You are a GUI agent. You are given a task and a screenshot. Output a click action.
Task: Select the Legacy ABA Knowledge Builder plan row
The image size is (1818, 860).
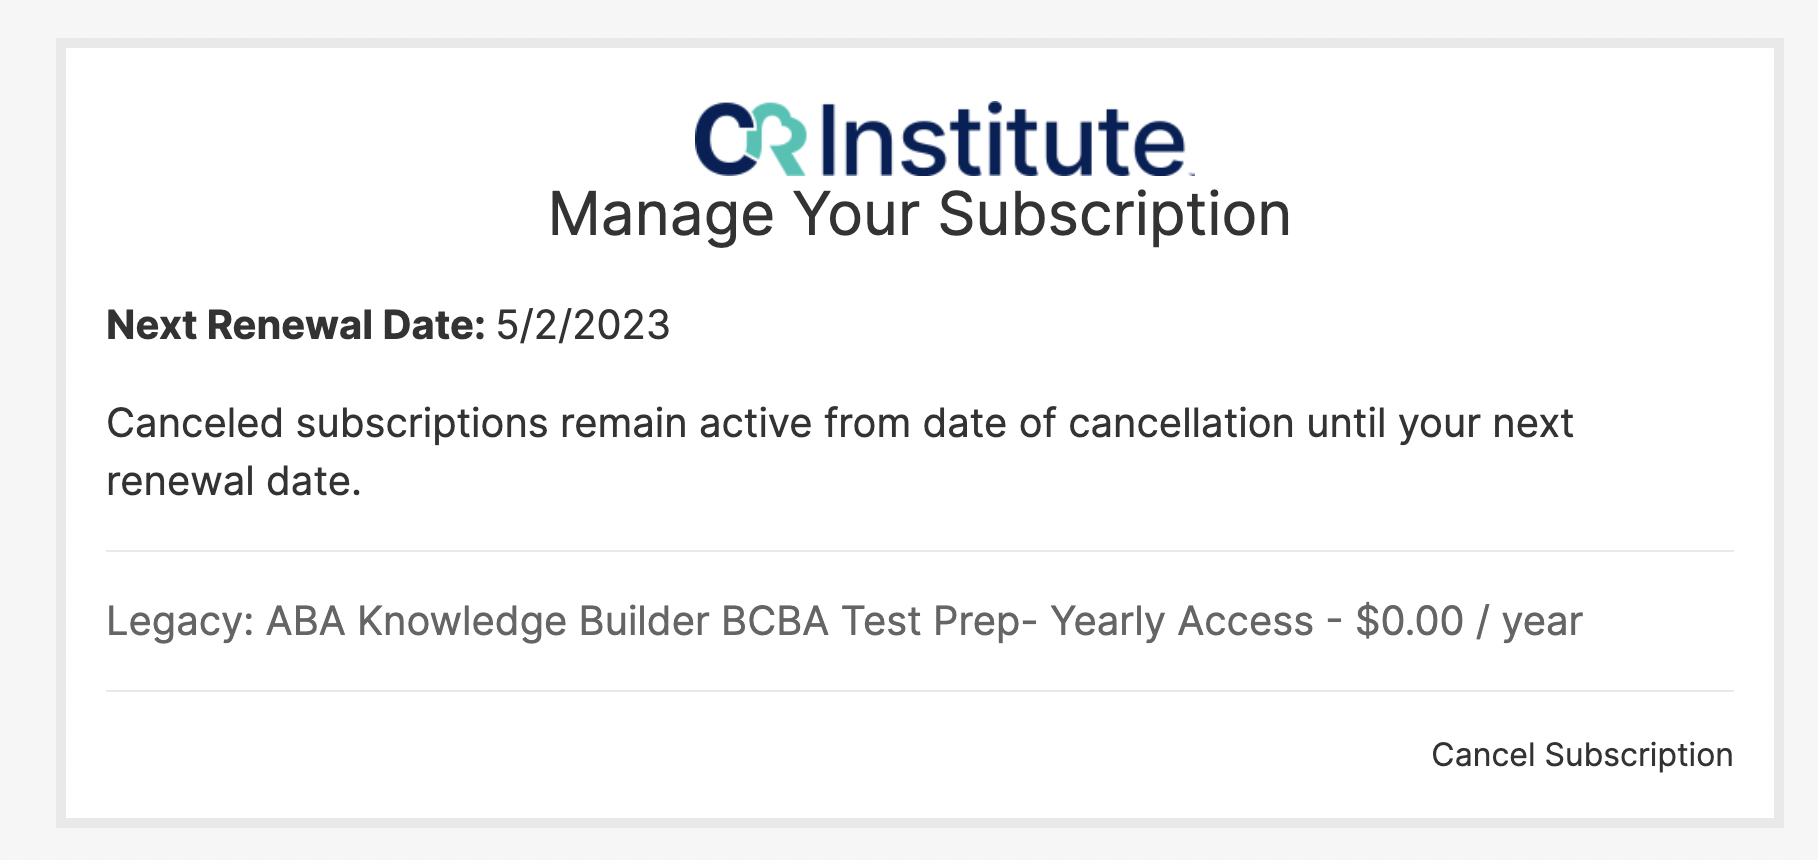843,621
